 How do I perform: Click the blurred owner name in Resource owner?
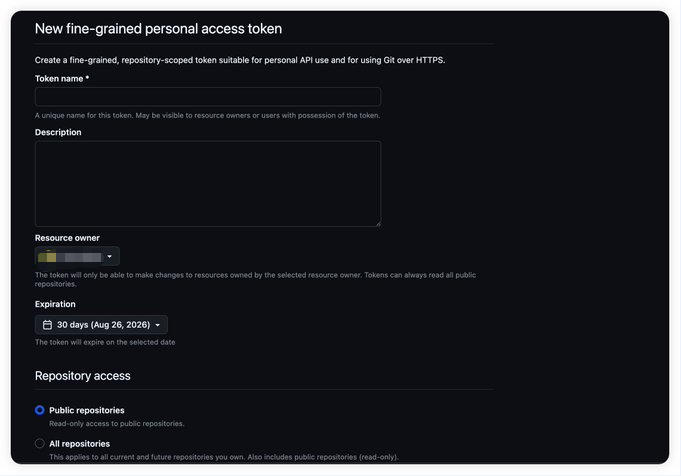pos(79,257)
